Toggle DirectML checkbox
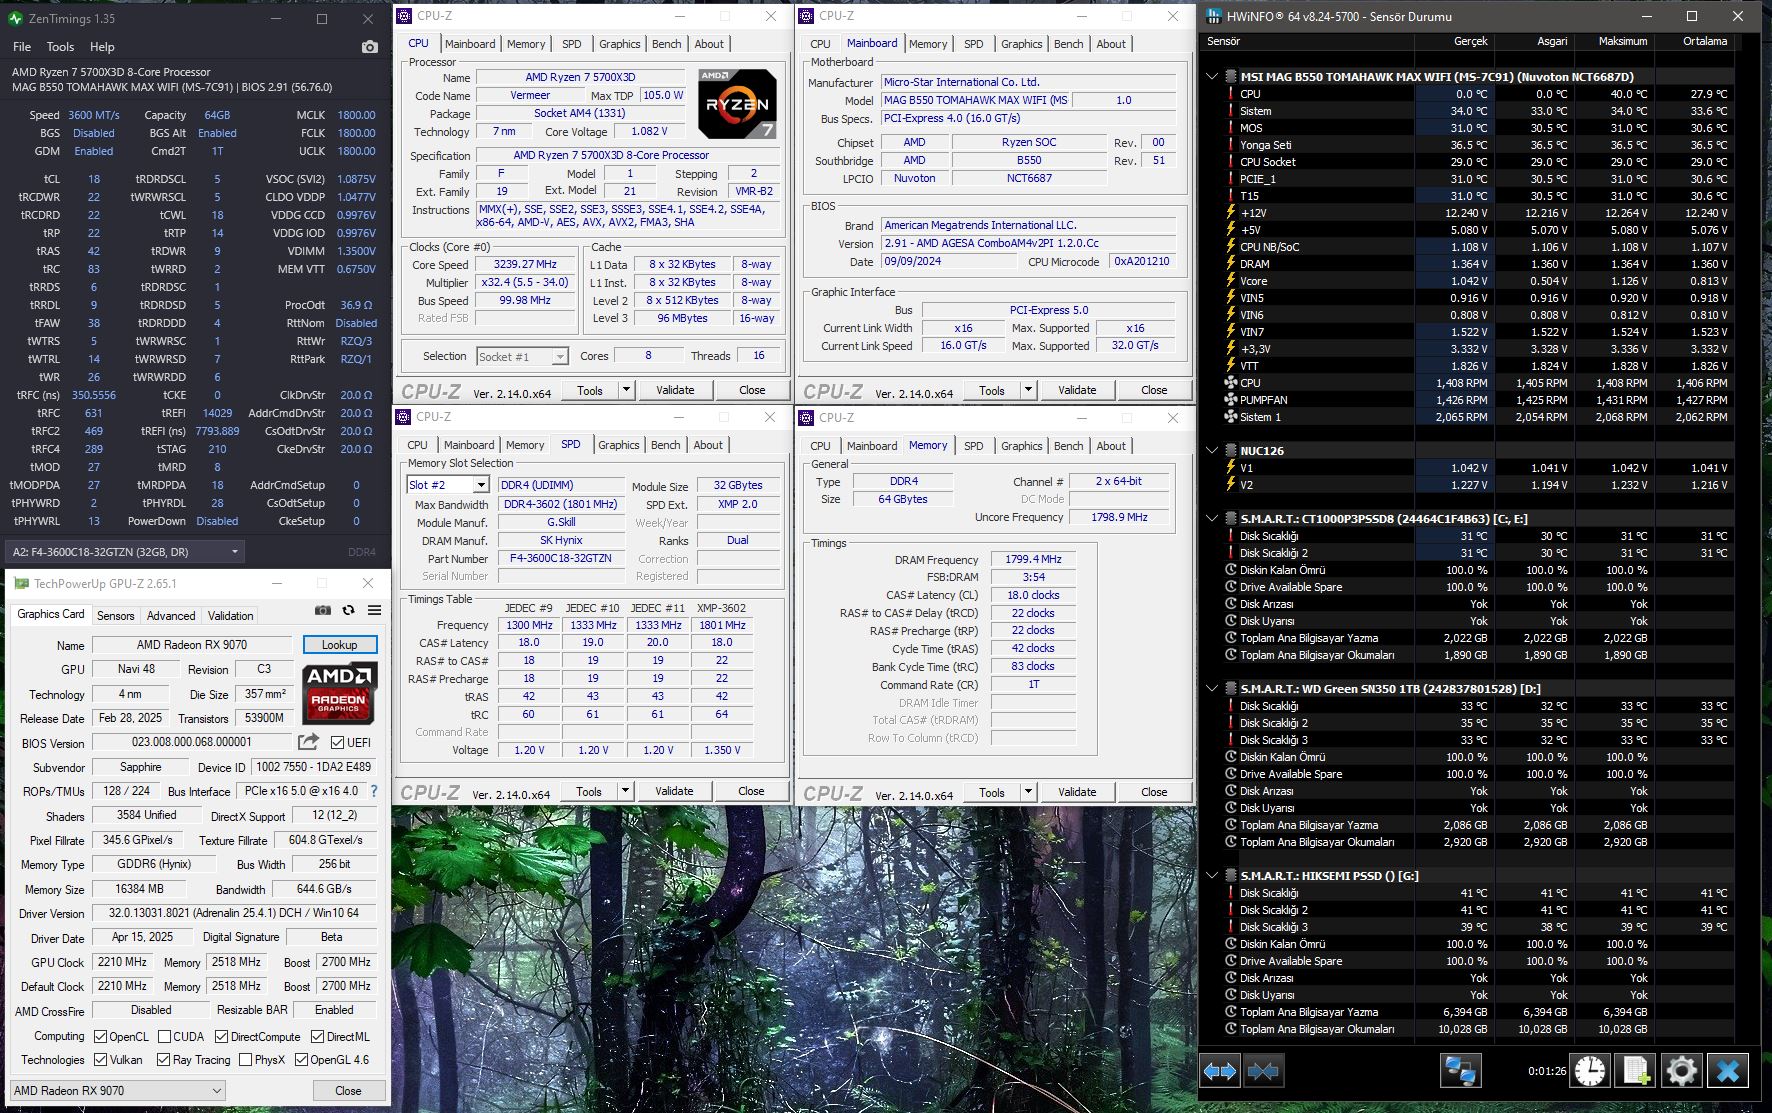Image resolution: width=1772 pixels, height=1113 pixels. pos(317,1036)
